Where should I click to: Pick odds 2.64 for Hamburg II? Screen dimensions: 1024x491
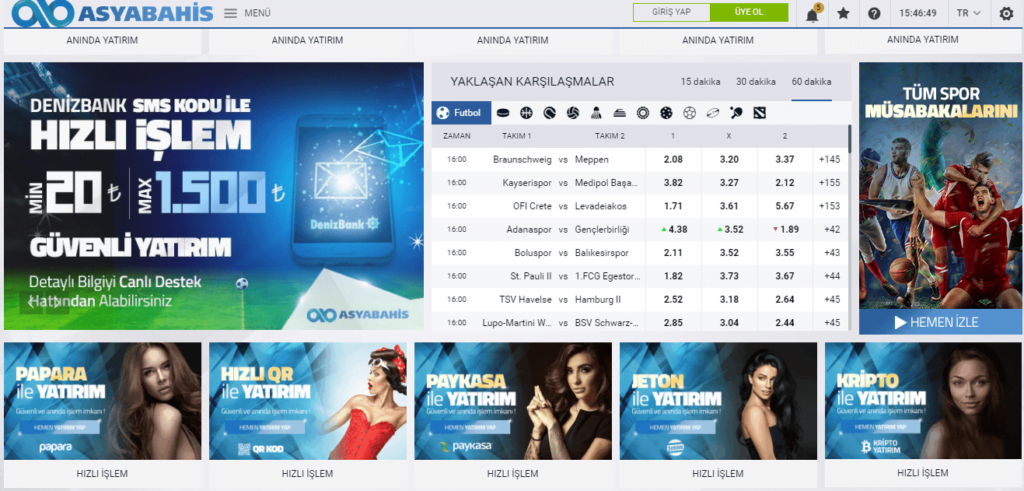pyautogui.click(x=786, y=300)
